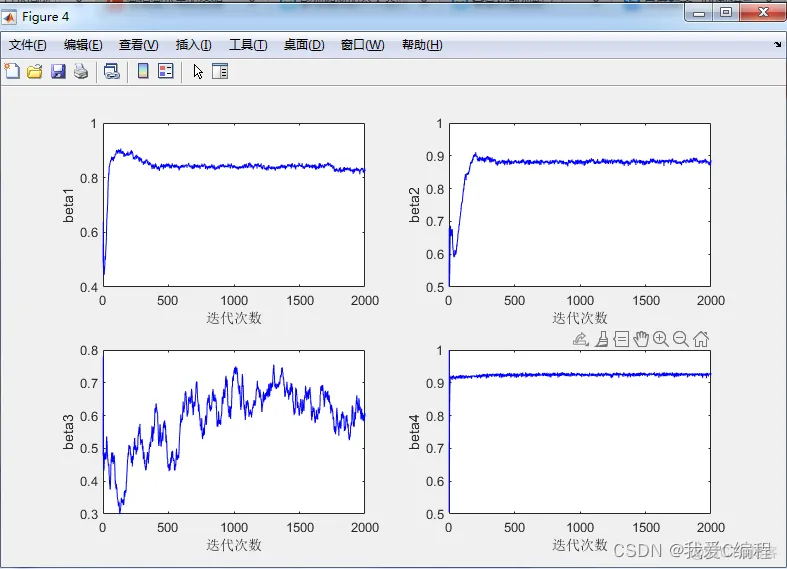This screenshot has height=569, width=787.
Task: Open the 文件(F) menu
Action: click(28, 45)
